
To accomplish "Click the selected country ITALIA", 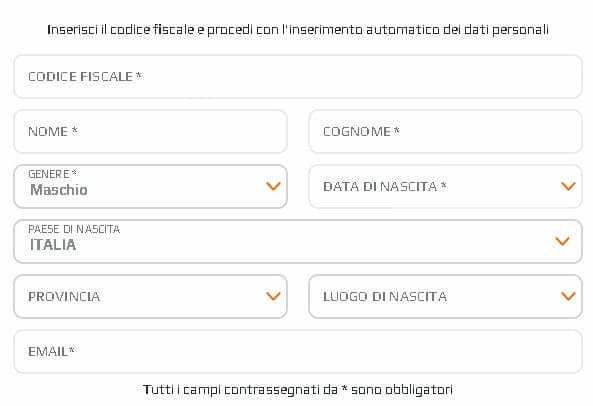I will (53, 245).
